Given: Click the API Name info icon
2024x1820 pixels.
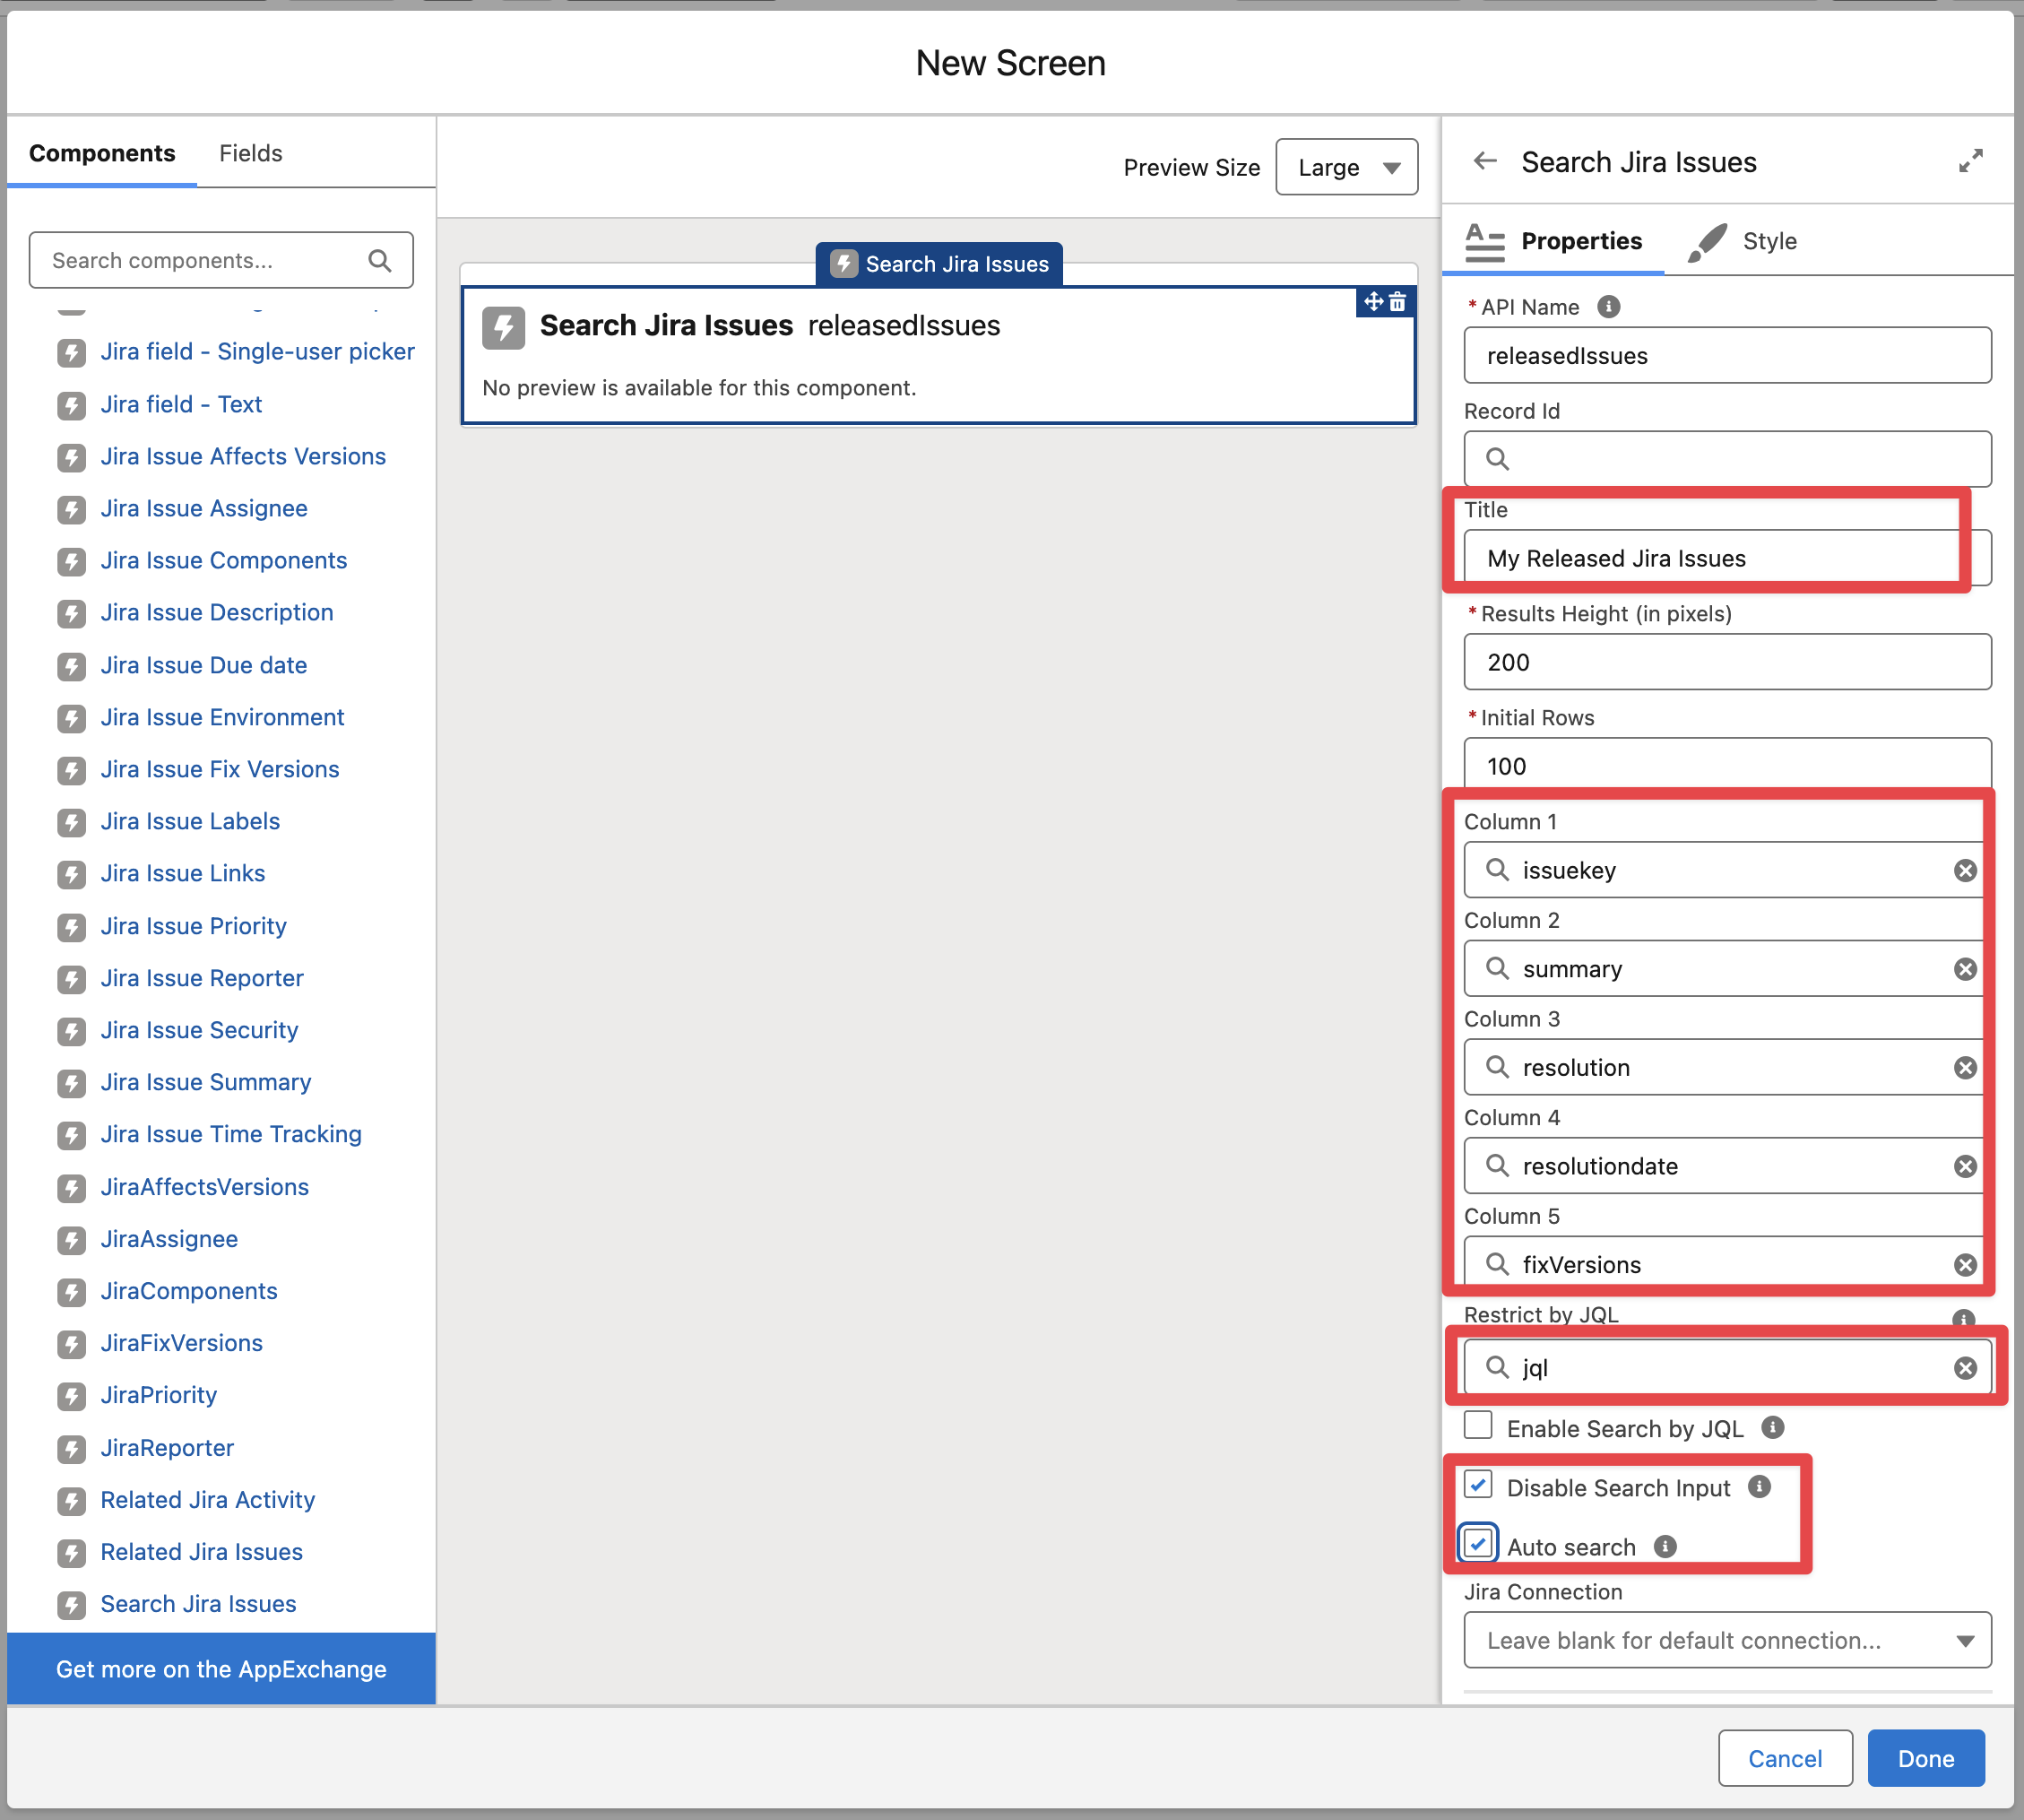Looking at the screenshot, I should click(x=1608, y=307).
